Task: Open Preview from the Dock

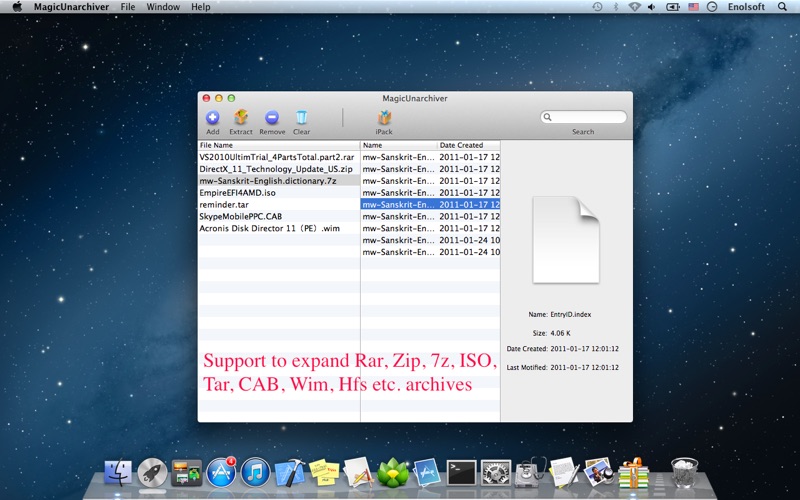Action: (x=598, y=472)
